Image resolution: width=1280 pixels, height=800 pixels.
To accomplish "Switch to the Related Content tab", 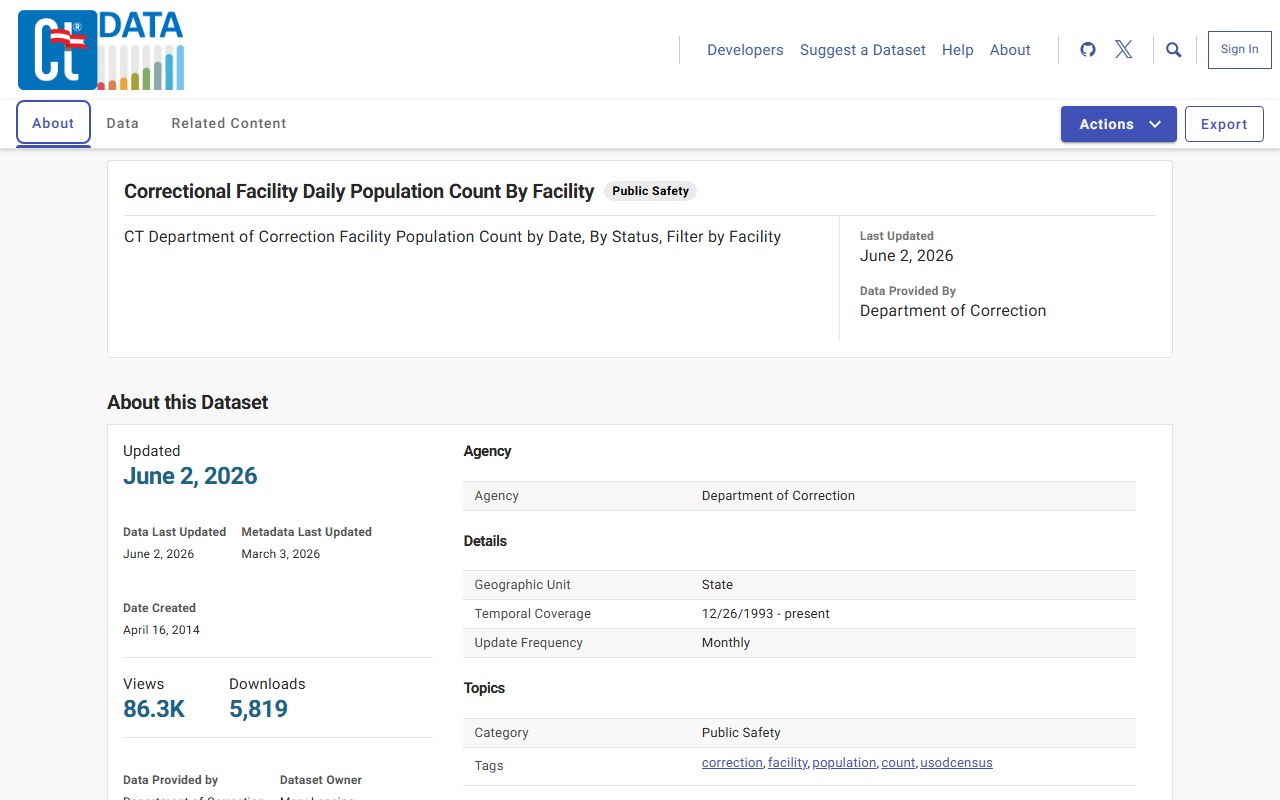I will (229, 123).
